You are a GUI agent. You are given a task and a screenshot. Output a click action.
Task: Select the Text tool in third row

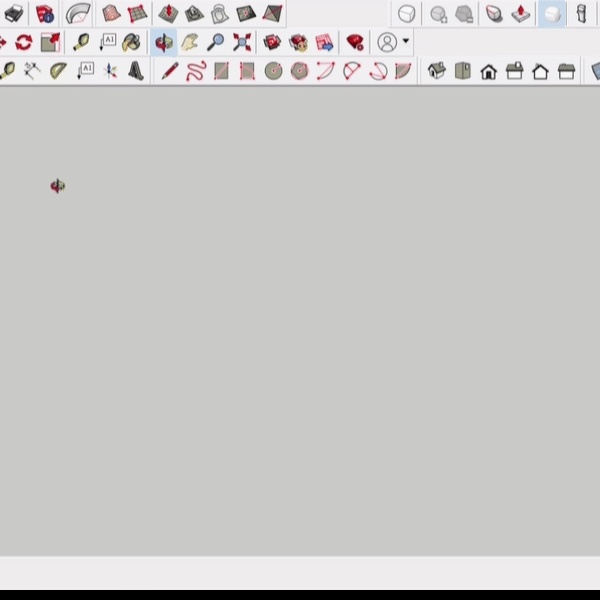85,71
